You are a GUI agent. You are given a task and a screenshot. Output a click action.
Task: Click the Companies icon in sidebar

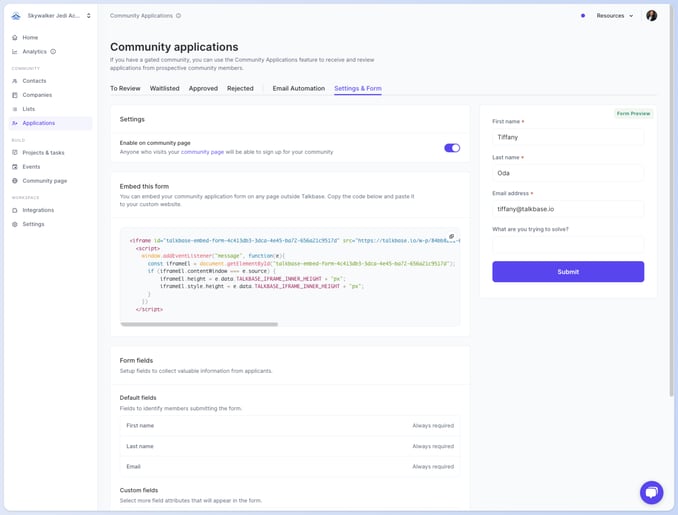click(x=15, y=95)
